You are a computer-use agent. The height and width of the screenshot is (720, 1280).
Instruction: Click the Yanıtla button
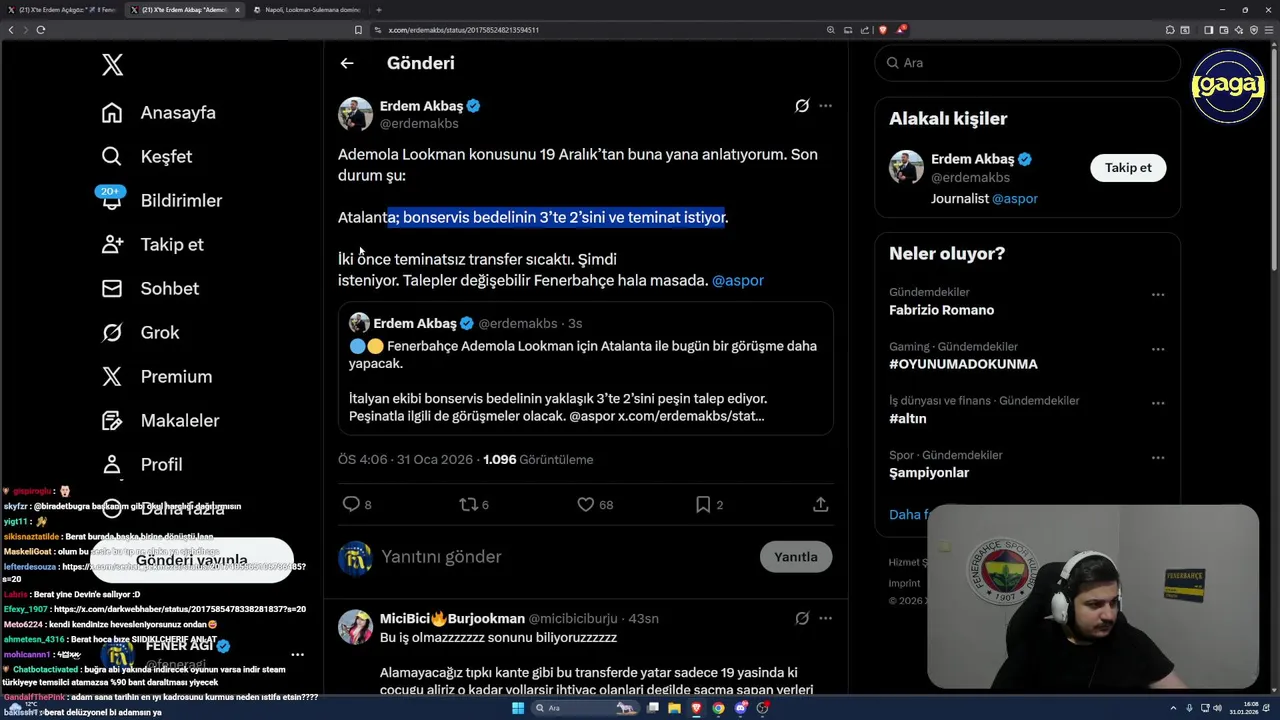(796, 557)
